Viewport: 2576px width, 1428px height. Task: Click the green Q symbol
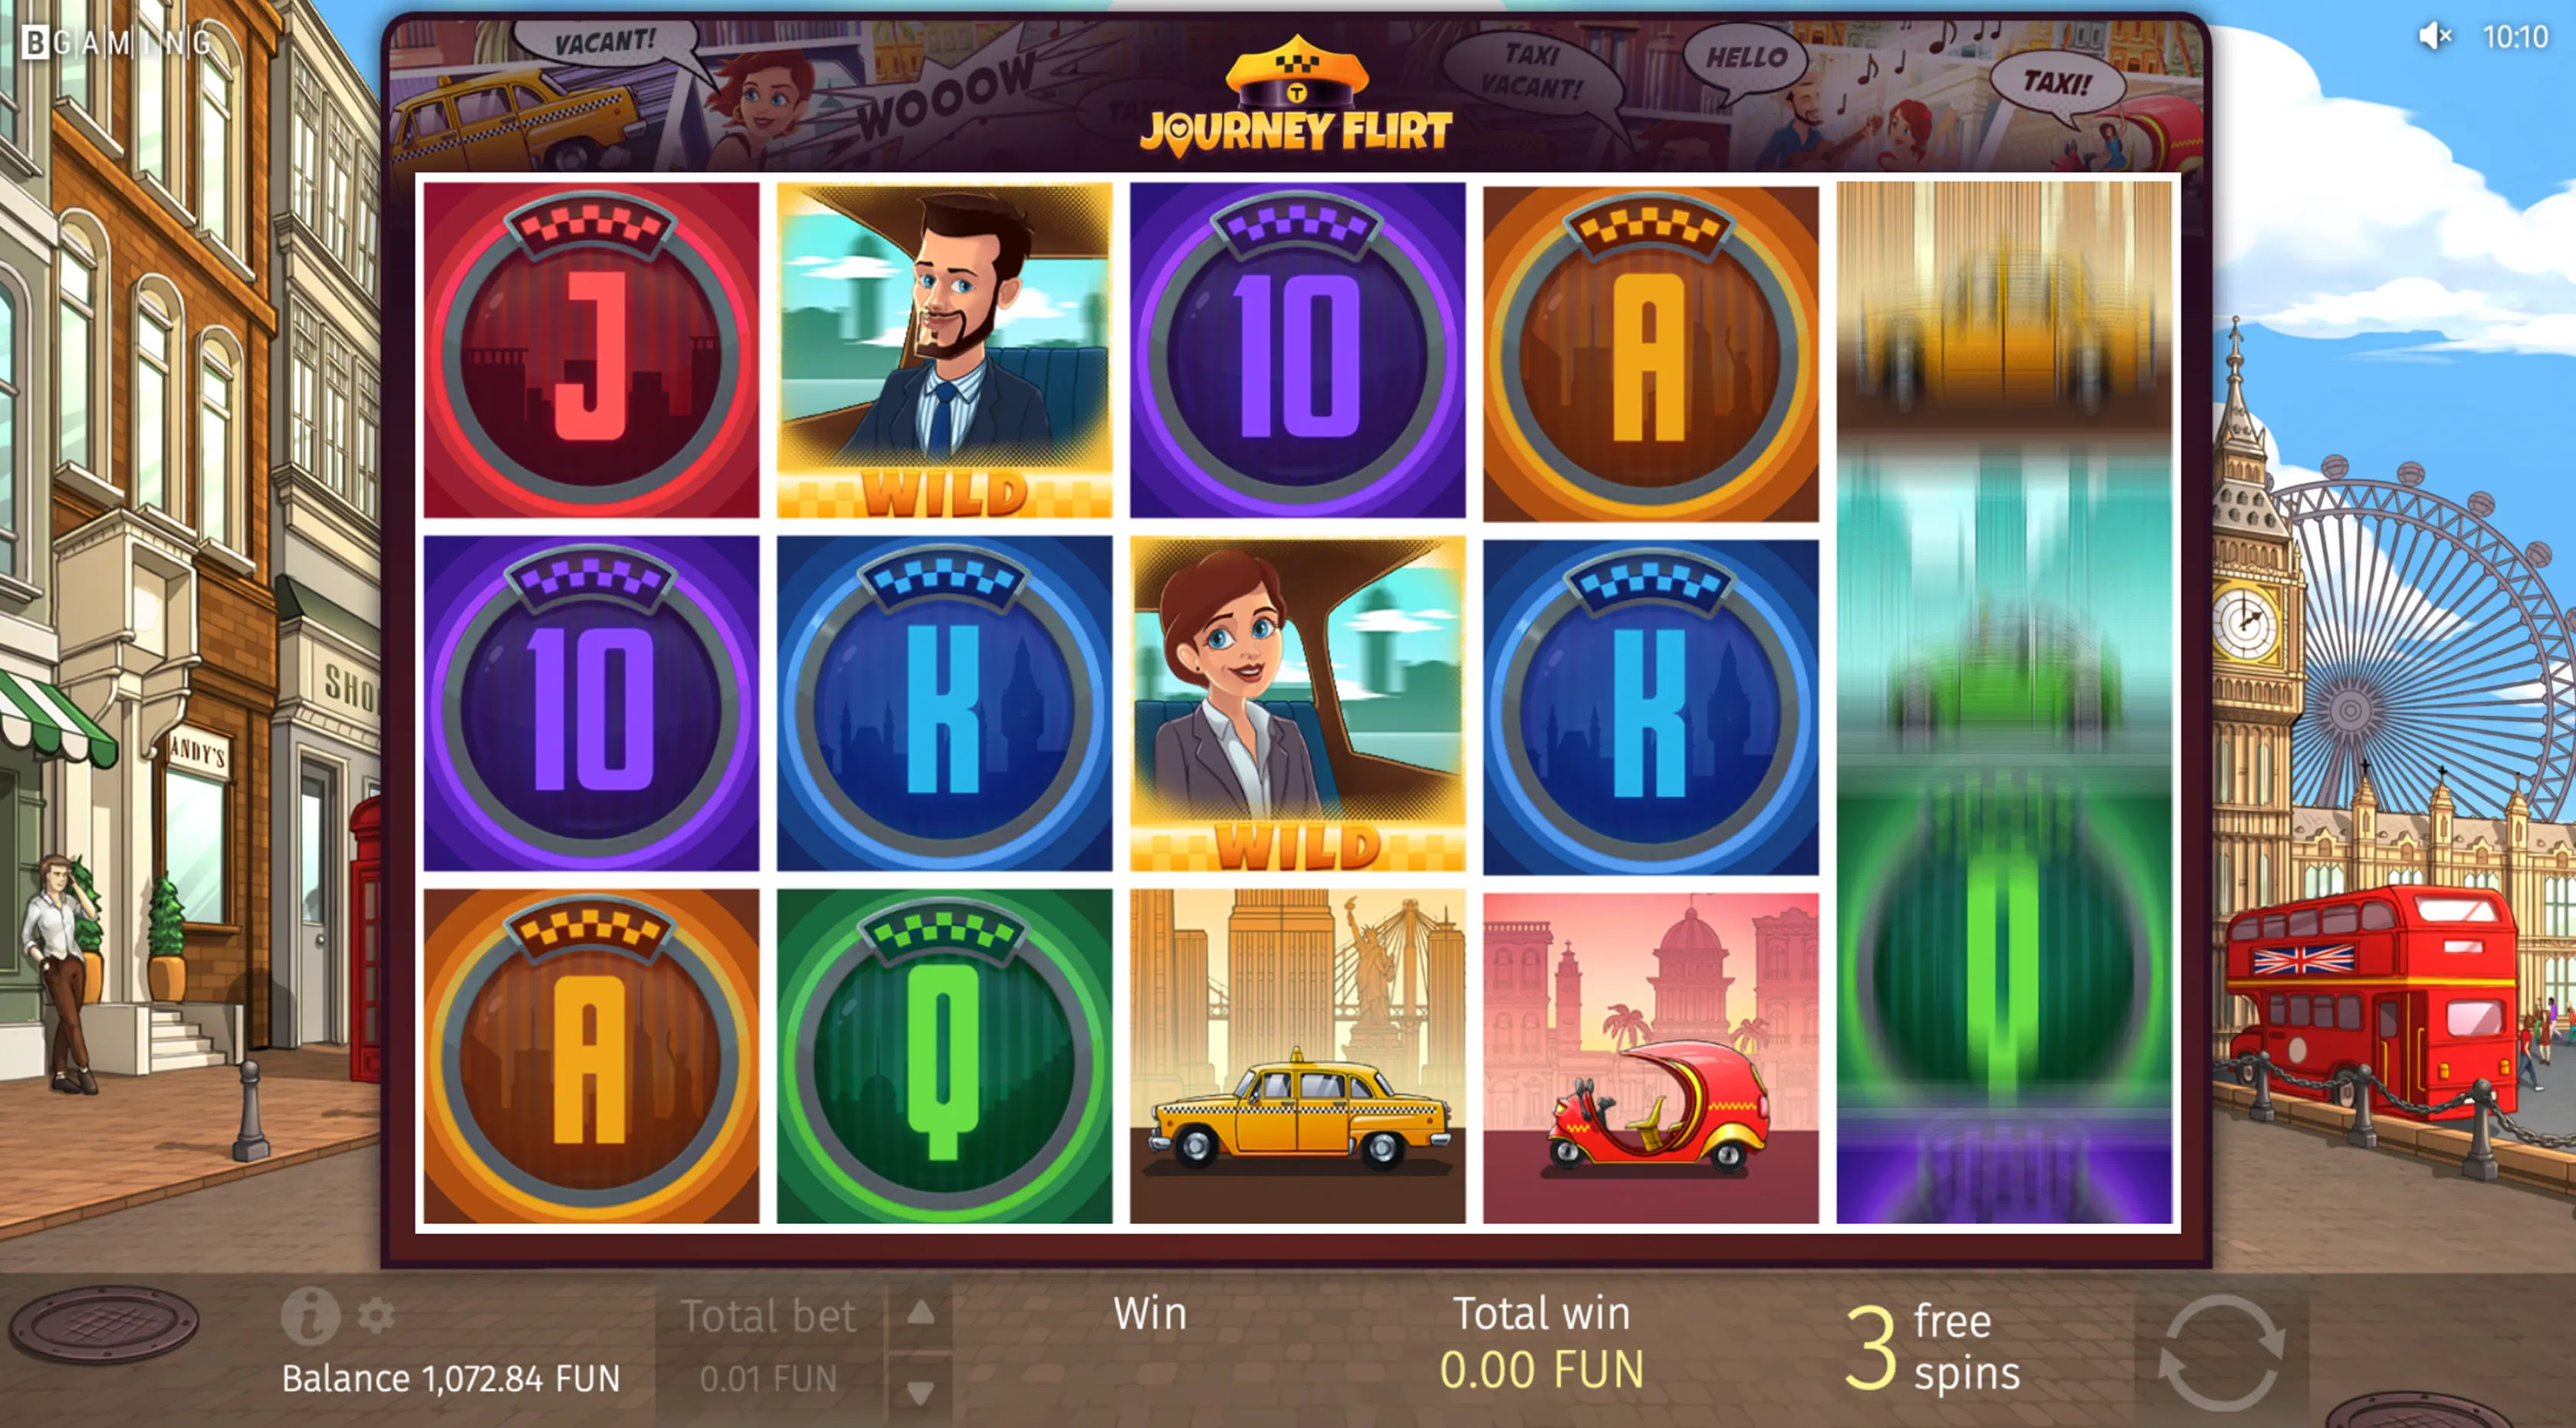click(x=944, y=1056)
